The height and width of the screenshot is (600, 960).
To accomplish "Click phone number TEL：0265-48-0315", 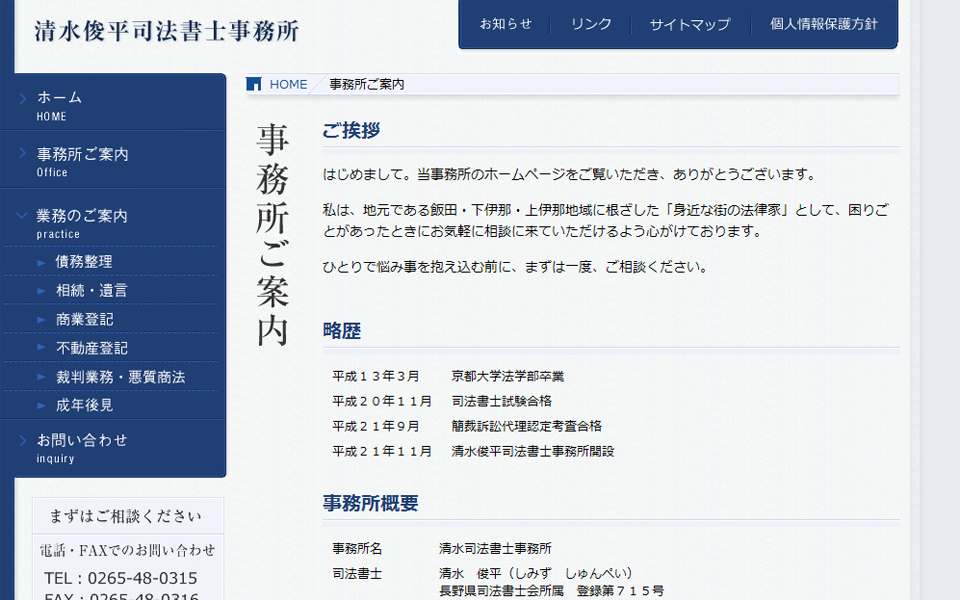I will pyautogui.click(x=121, y=578).
